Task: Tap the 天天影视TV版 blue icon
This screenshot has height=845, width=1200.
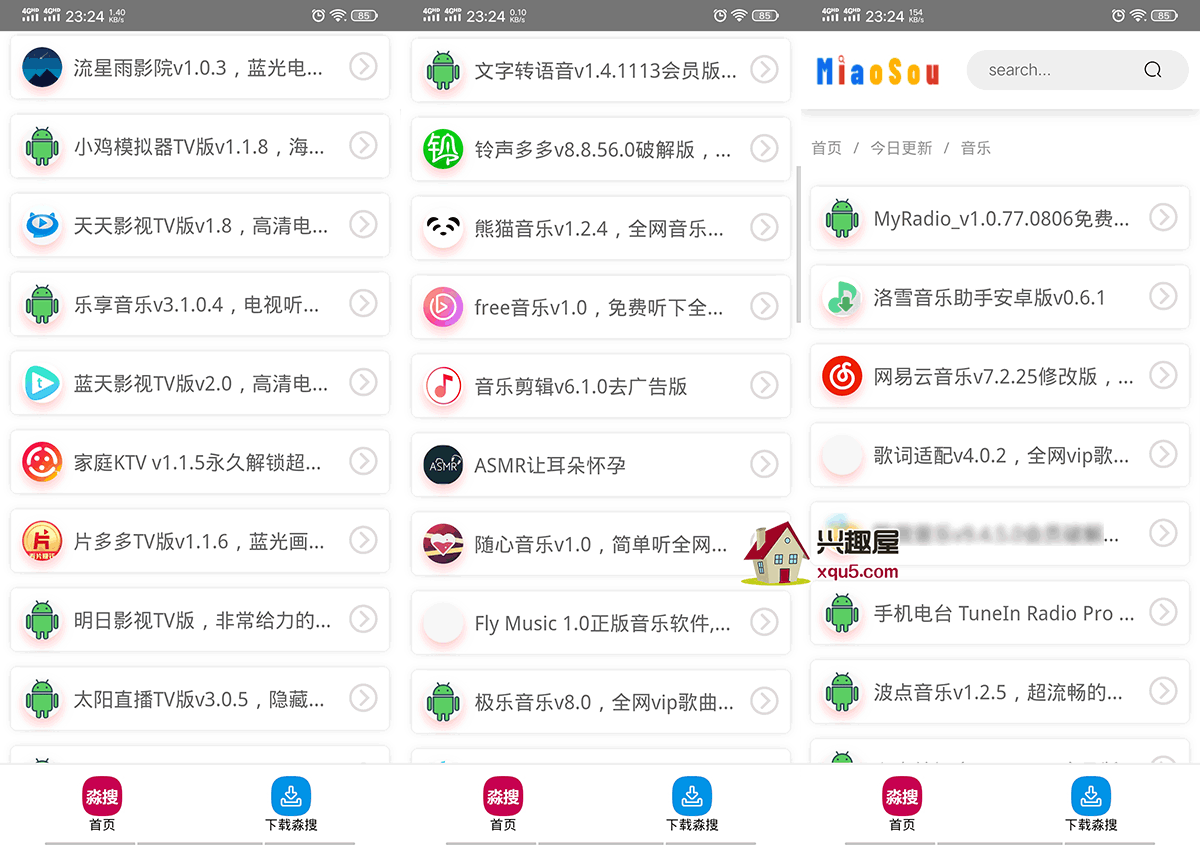Action: tap(42, 226)
